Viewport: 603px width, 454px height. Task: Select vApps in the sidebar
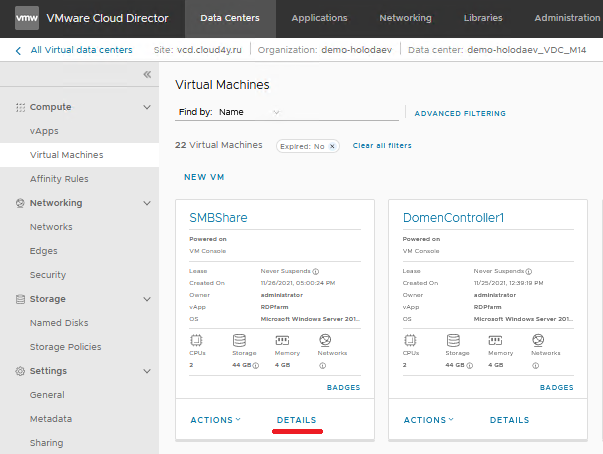pyautogui.click(x=44, y=131)
